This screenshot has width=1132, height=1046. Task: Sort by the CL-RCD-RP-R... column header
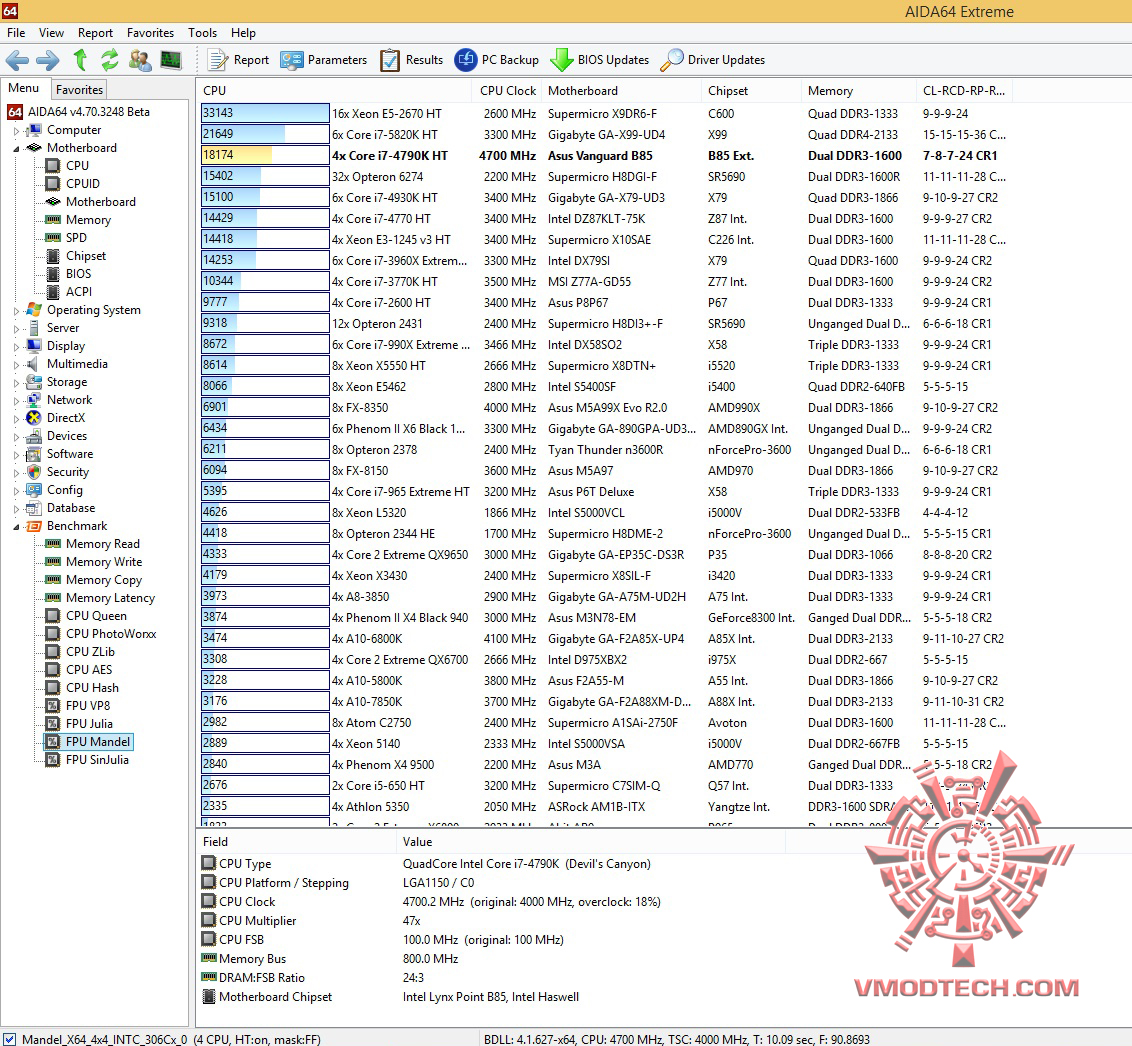coord(964,91)
